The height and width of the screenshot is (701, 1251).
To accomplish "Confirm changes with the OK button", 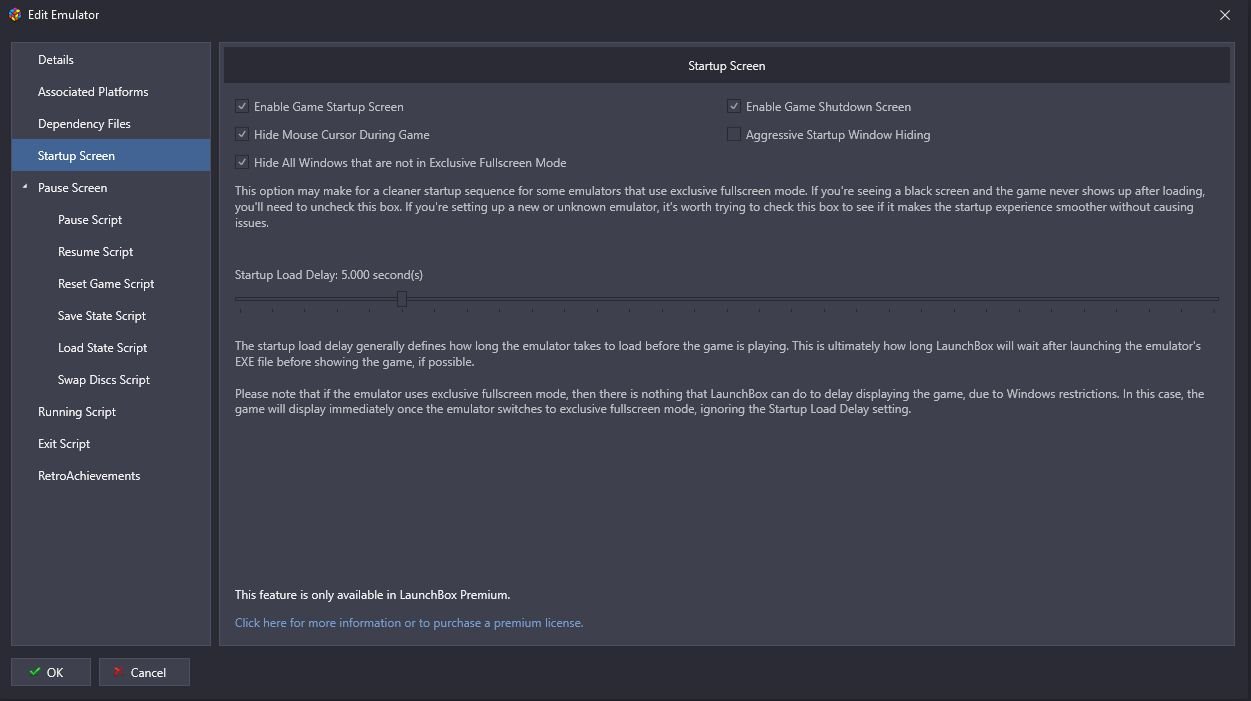I will pyautogui.click(x=51, y=672).
